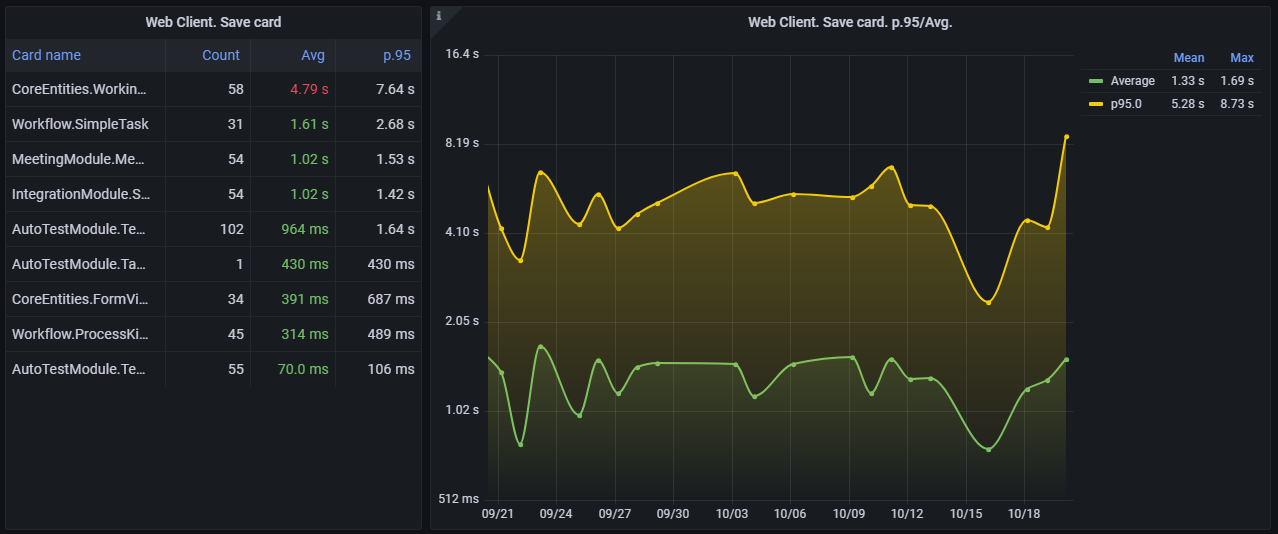The height and width of the screenshot is (534, 1278).
Task: Sort the table by Count column header
Action: pos(221,55)
